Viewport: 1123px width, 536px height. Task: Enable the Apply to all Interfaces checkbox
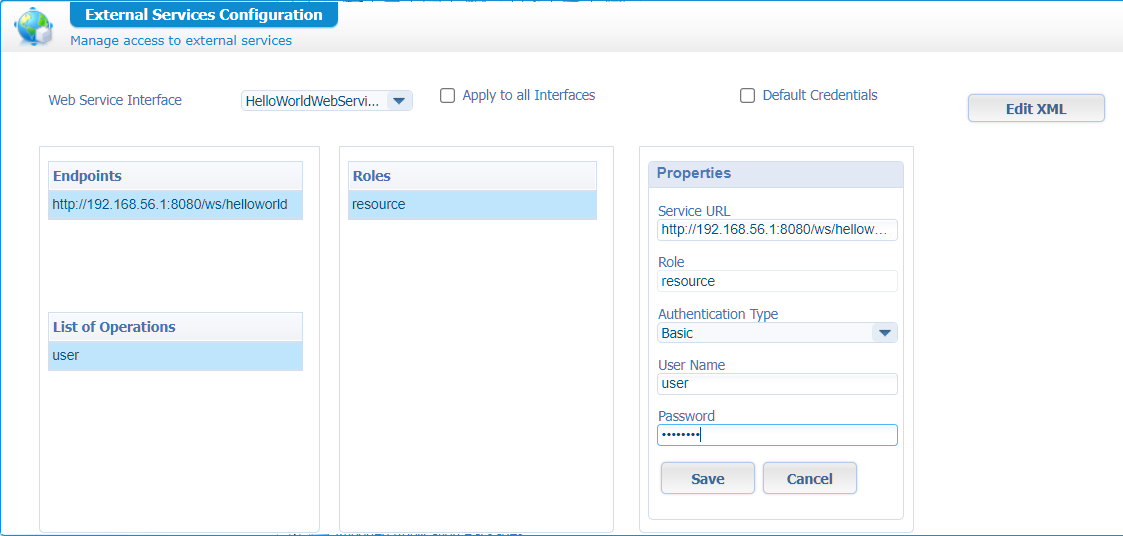coord(448,96)
